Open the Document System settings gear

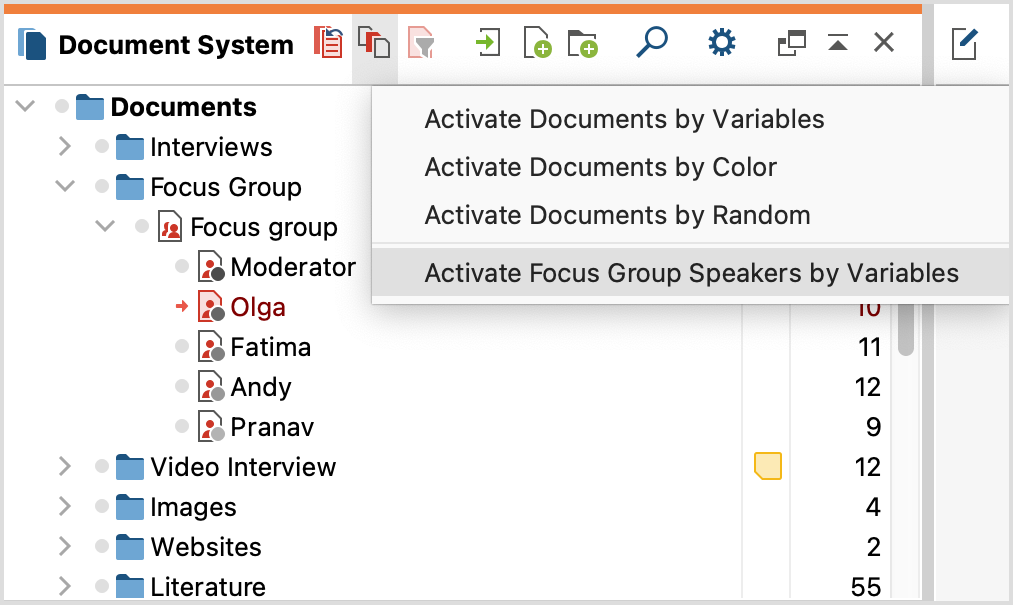click(x=721, y=43)
